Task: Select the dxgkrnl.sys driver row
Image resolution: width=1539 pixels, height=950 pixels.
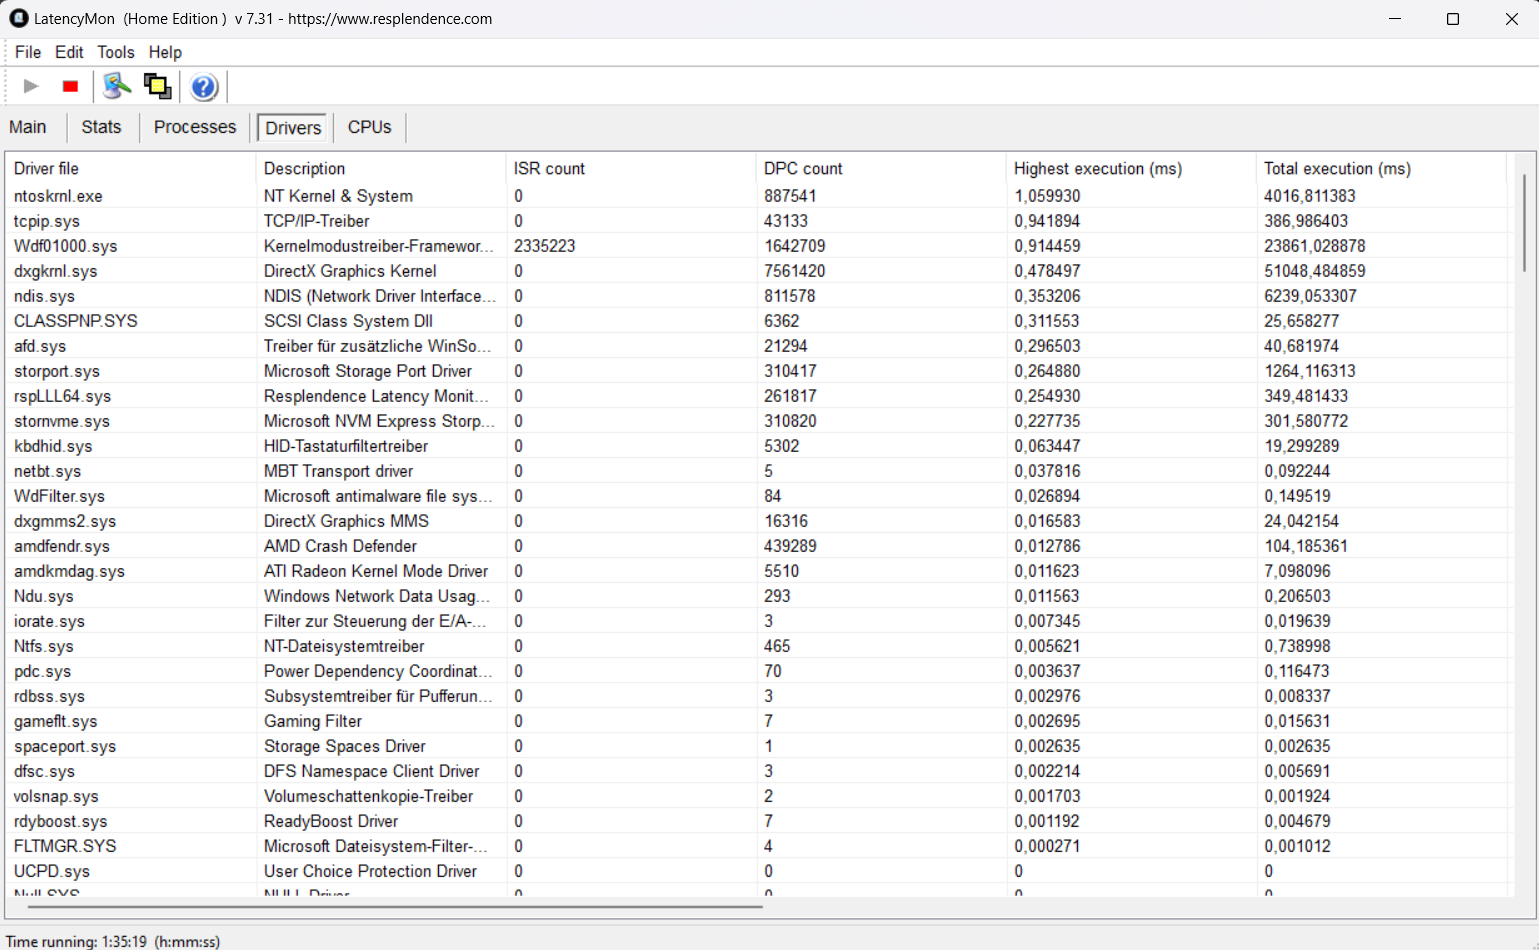Action: pos(759,271)
